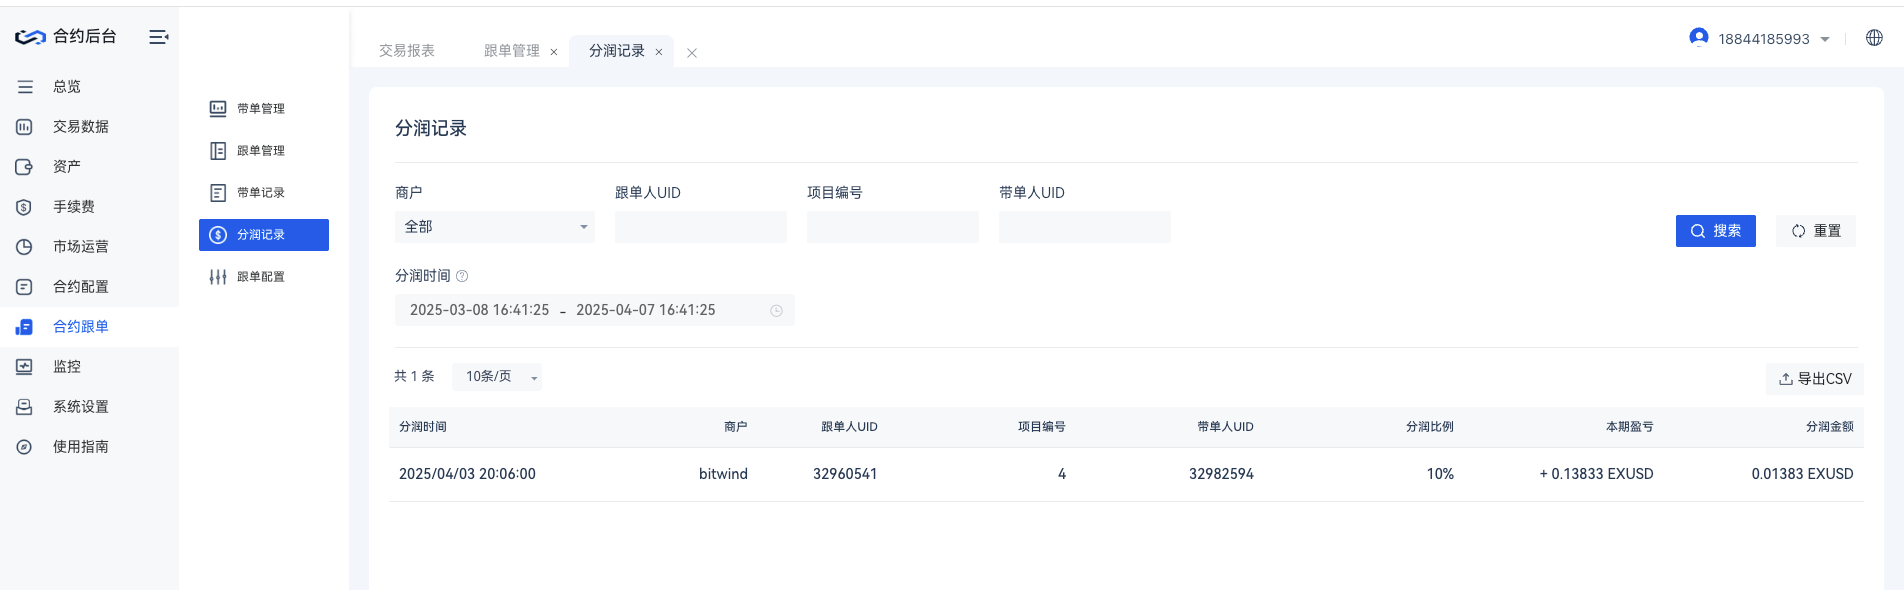The height and width of the screenshot is (590, 1904).
Task: Click the 重置 reset button
Action: pos(1816,231)
